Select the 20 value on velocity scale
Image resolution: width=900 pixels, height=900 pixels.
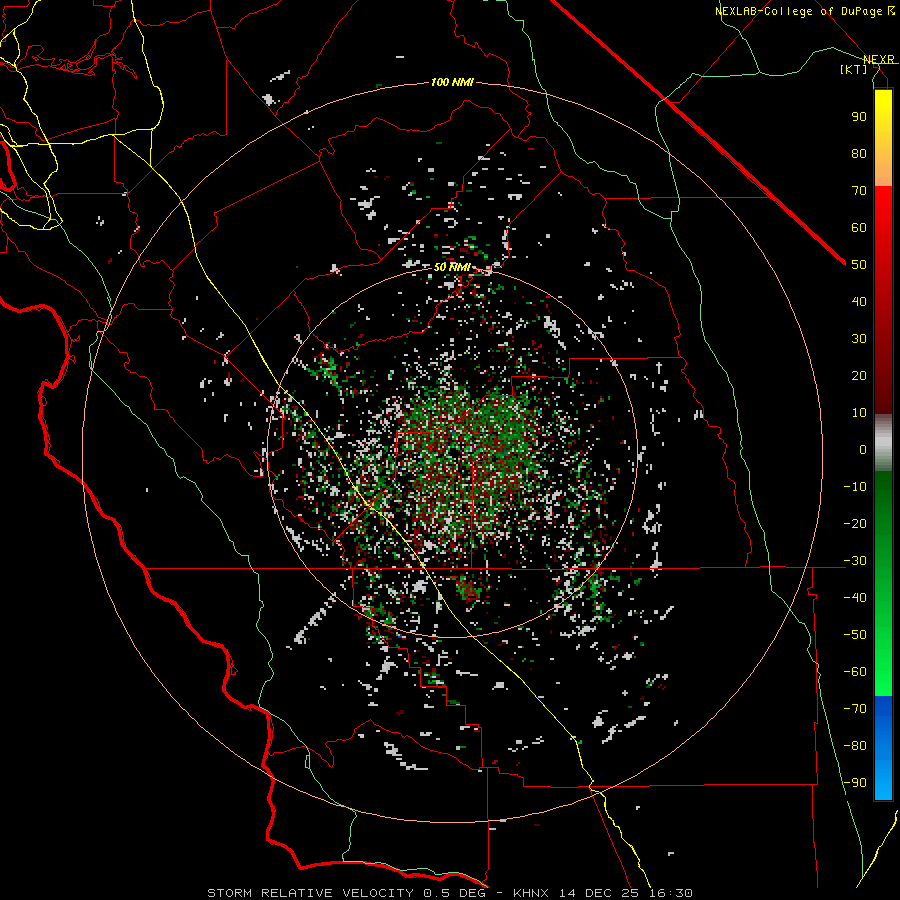pyautogui.click(x=859, y=375)
